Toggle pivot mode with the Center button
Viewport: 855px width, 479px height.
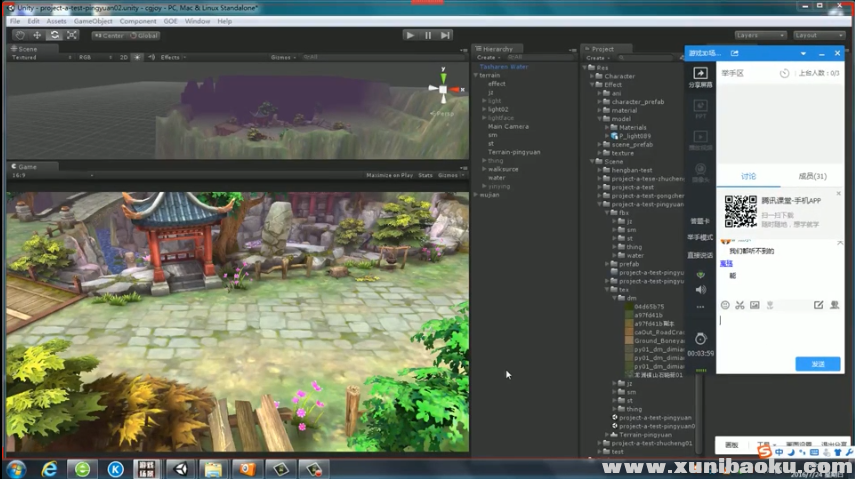tap(109, 35)
